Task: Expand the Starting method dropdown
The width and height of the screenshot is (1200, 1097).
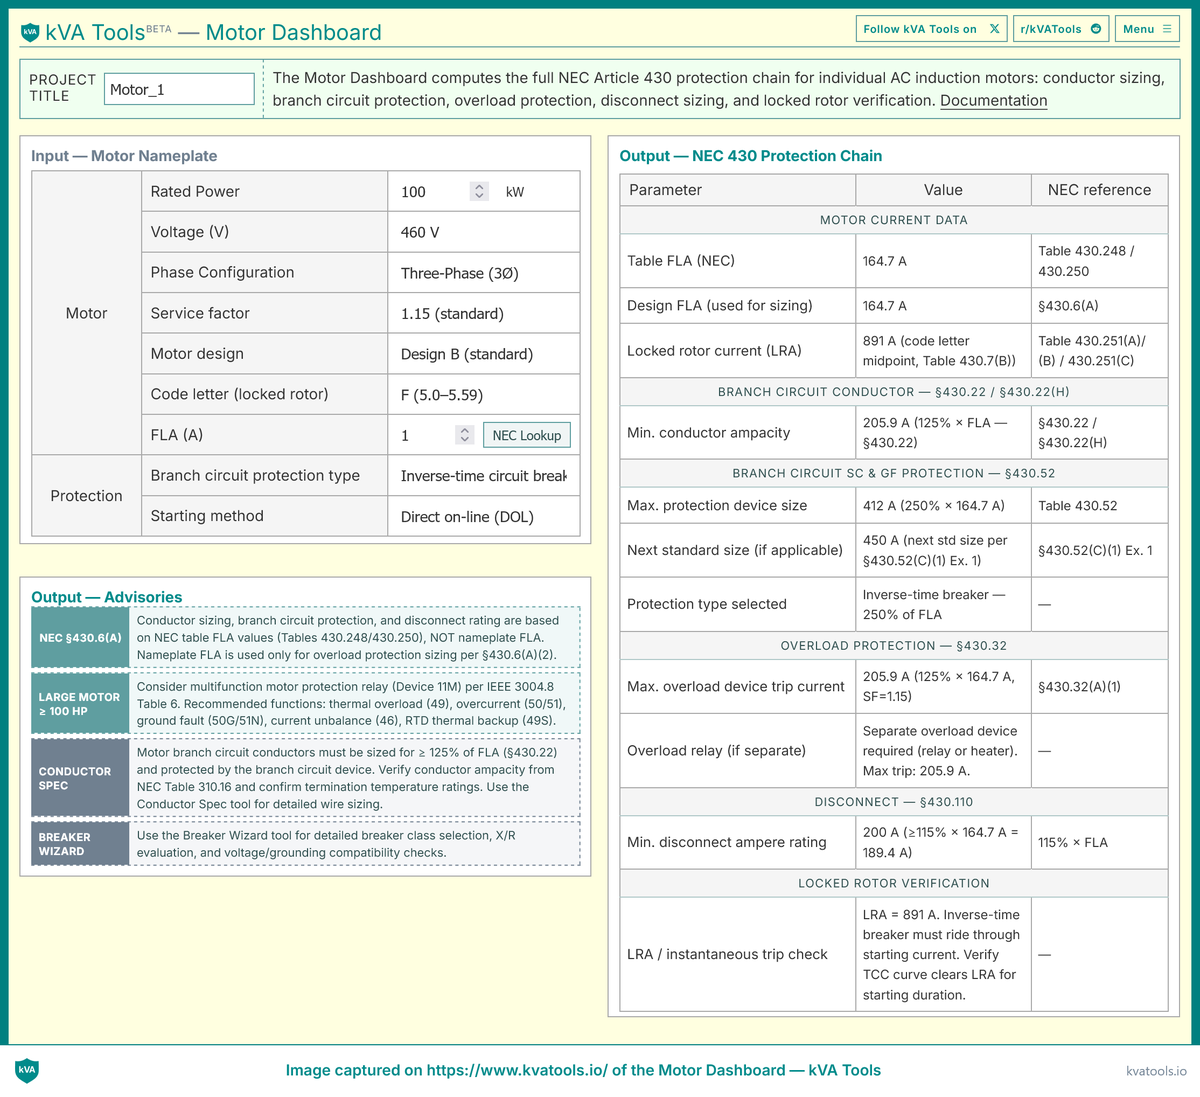Action: click(484, 517)
